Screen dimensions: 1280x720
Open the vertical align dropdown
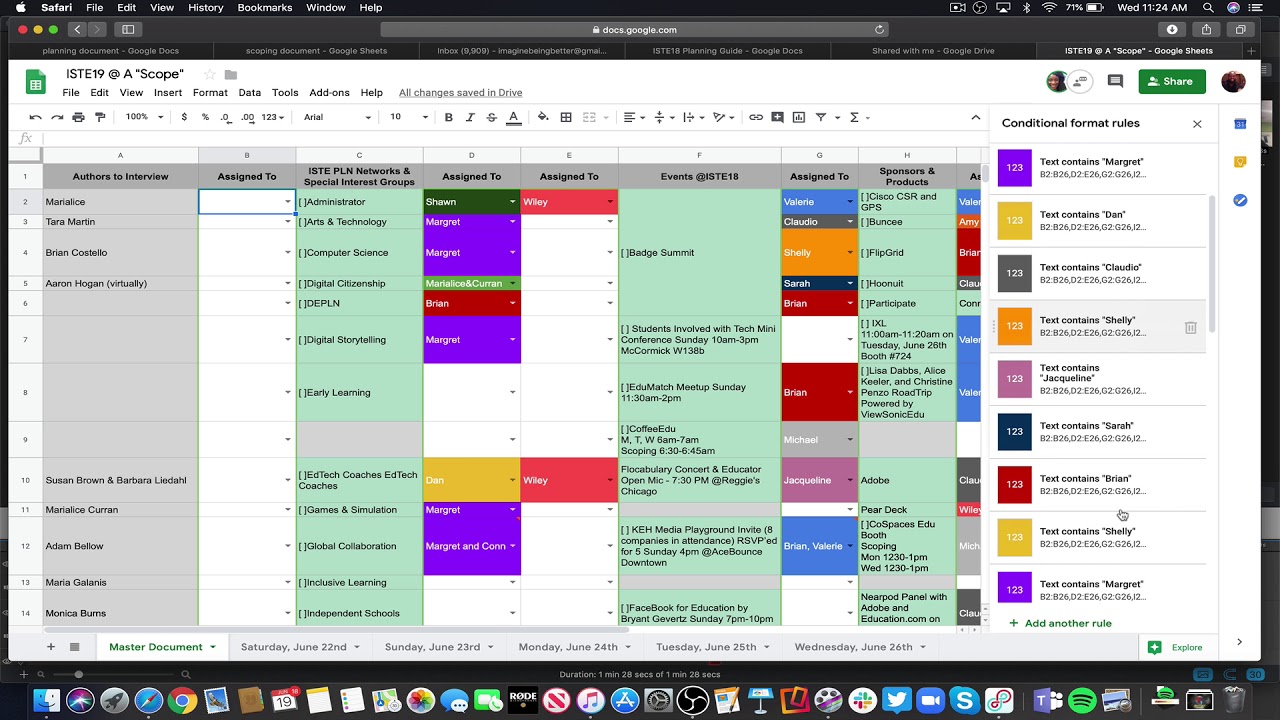click(x=662, y=117)
